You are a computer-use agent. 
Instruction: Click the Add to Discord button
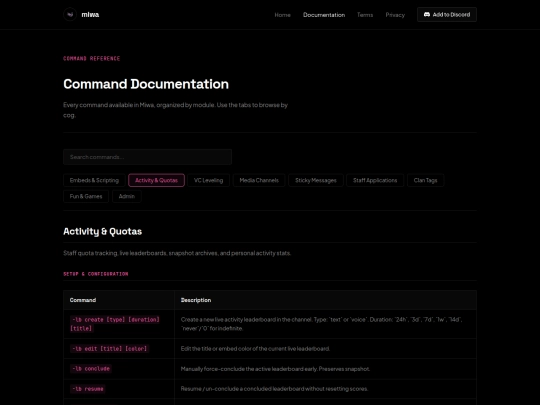tap(447, 14)
